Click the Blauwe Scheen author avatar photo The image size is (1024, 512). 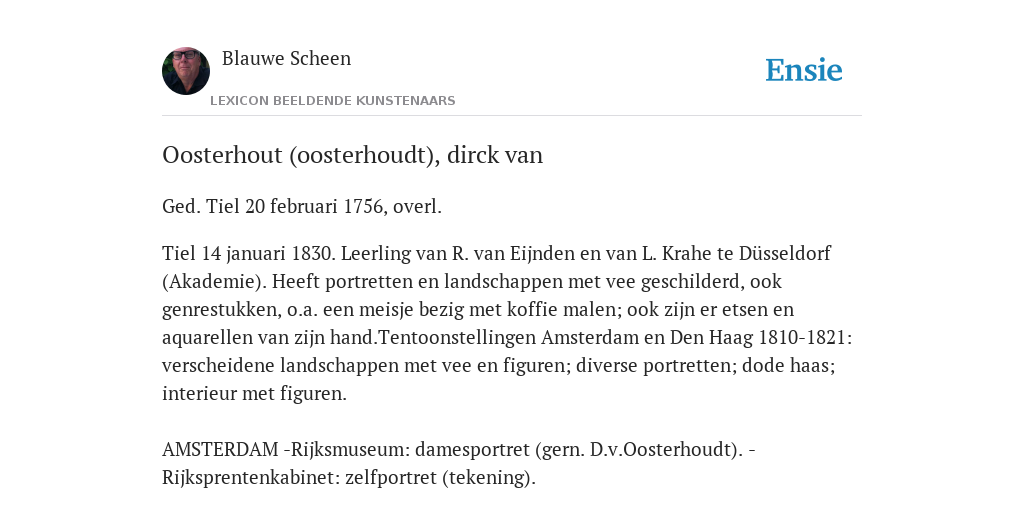point(186,71)
